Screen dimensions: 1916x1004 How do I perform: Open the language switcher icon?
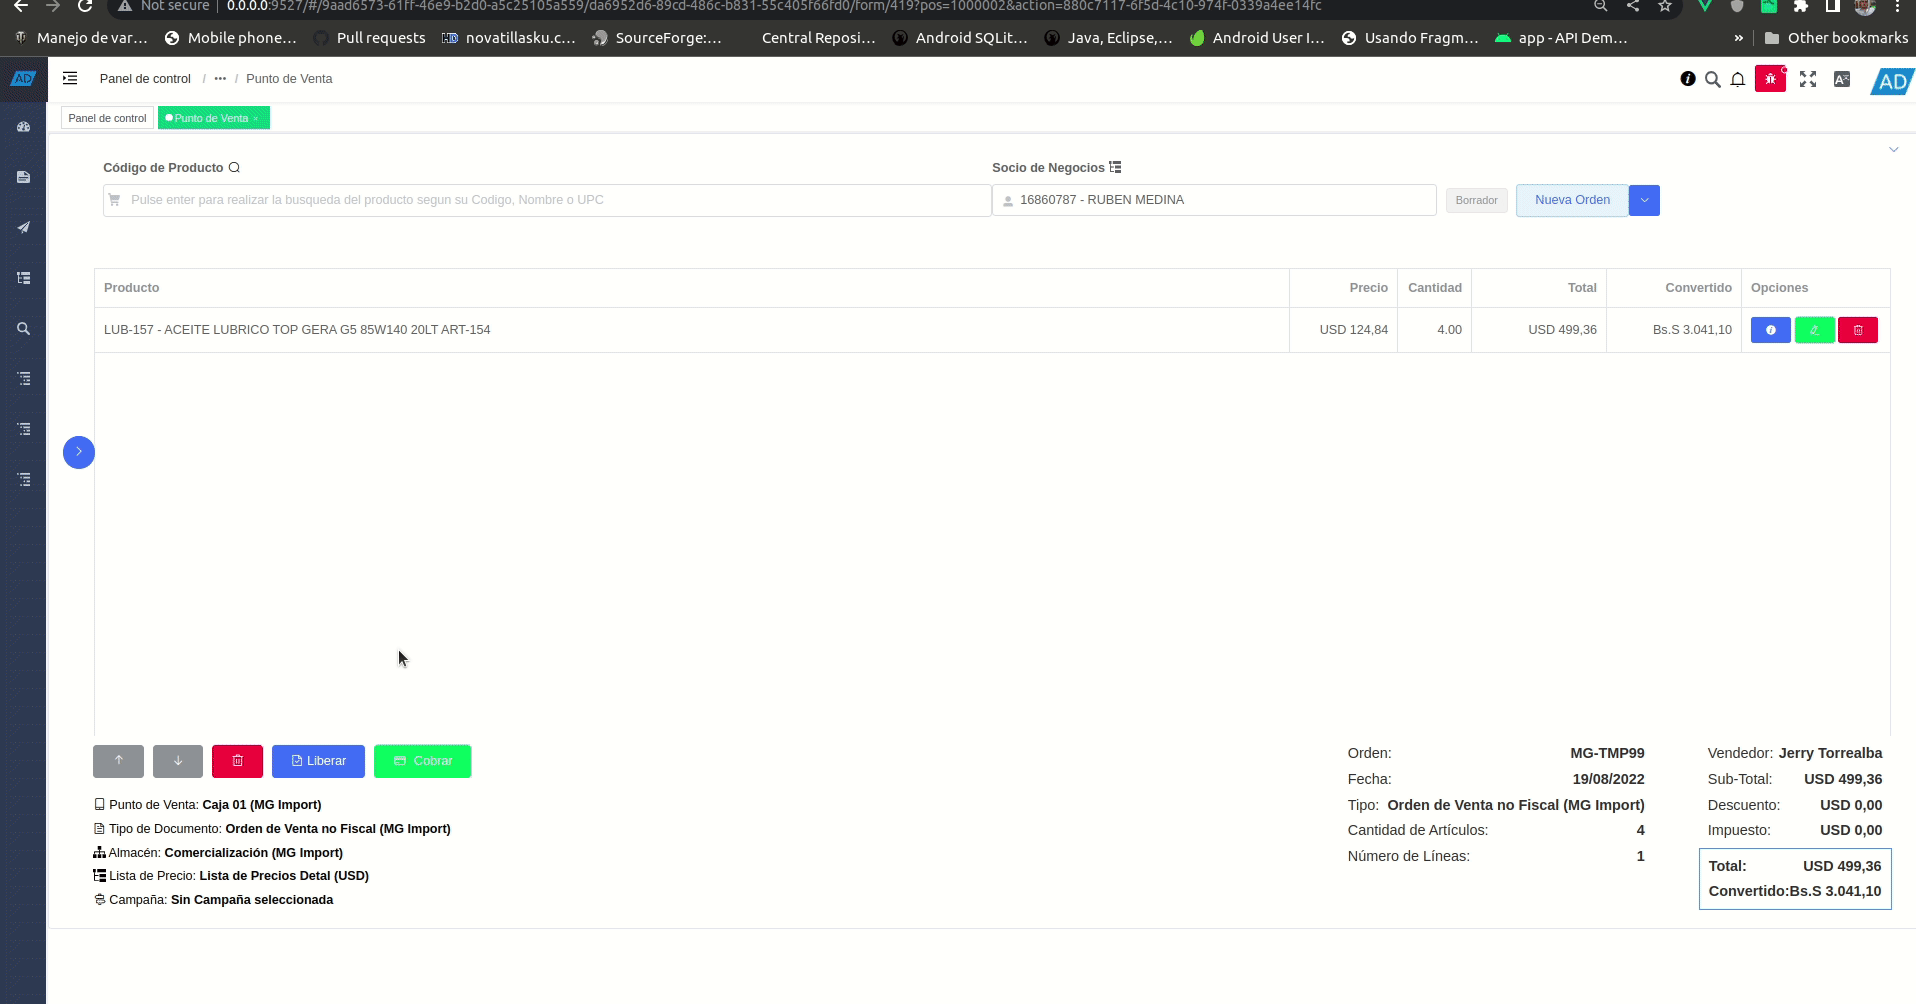1842,79
